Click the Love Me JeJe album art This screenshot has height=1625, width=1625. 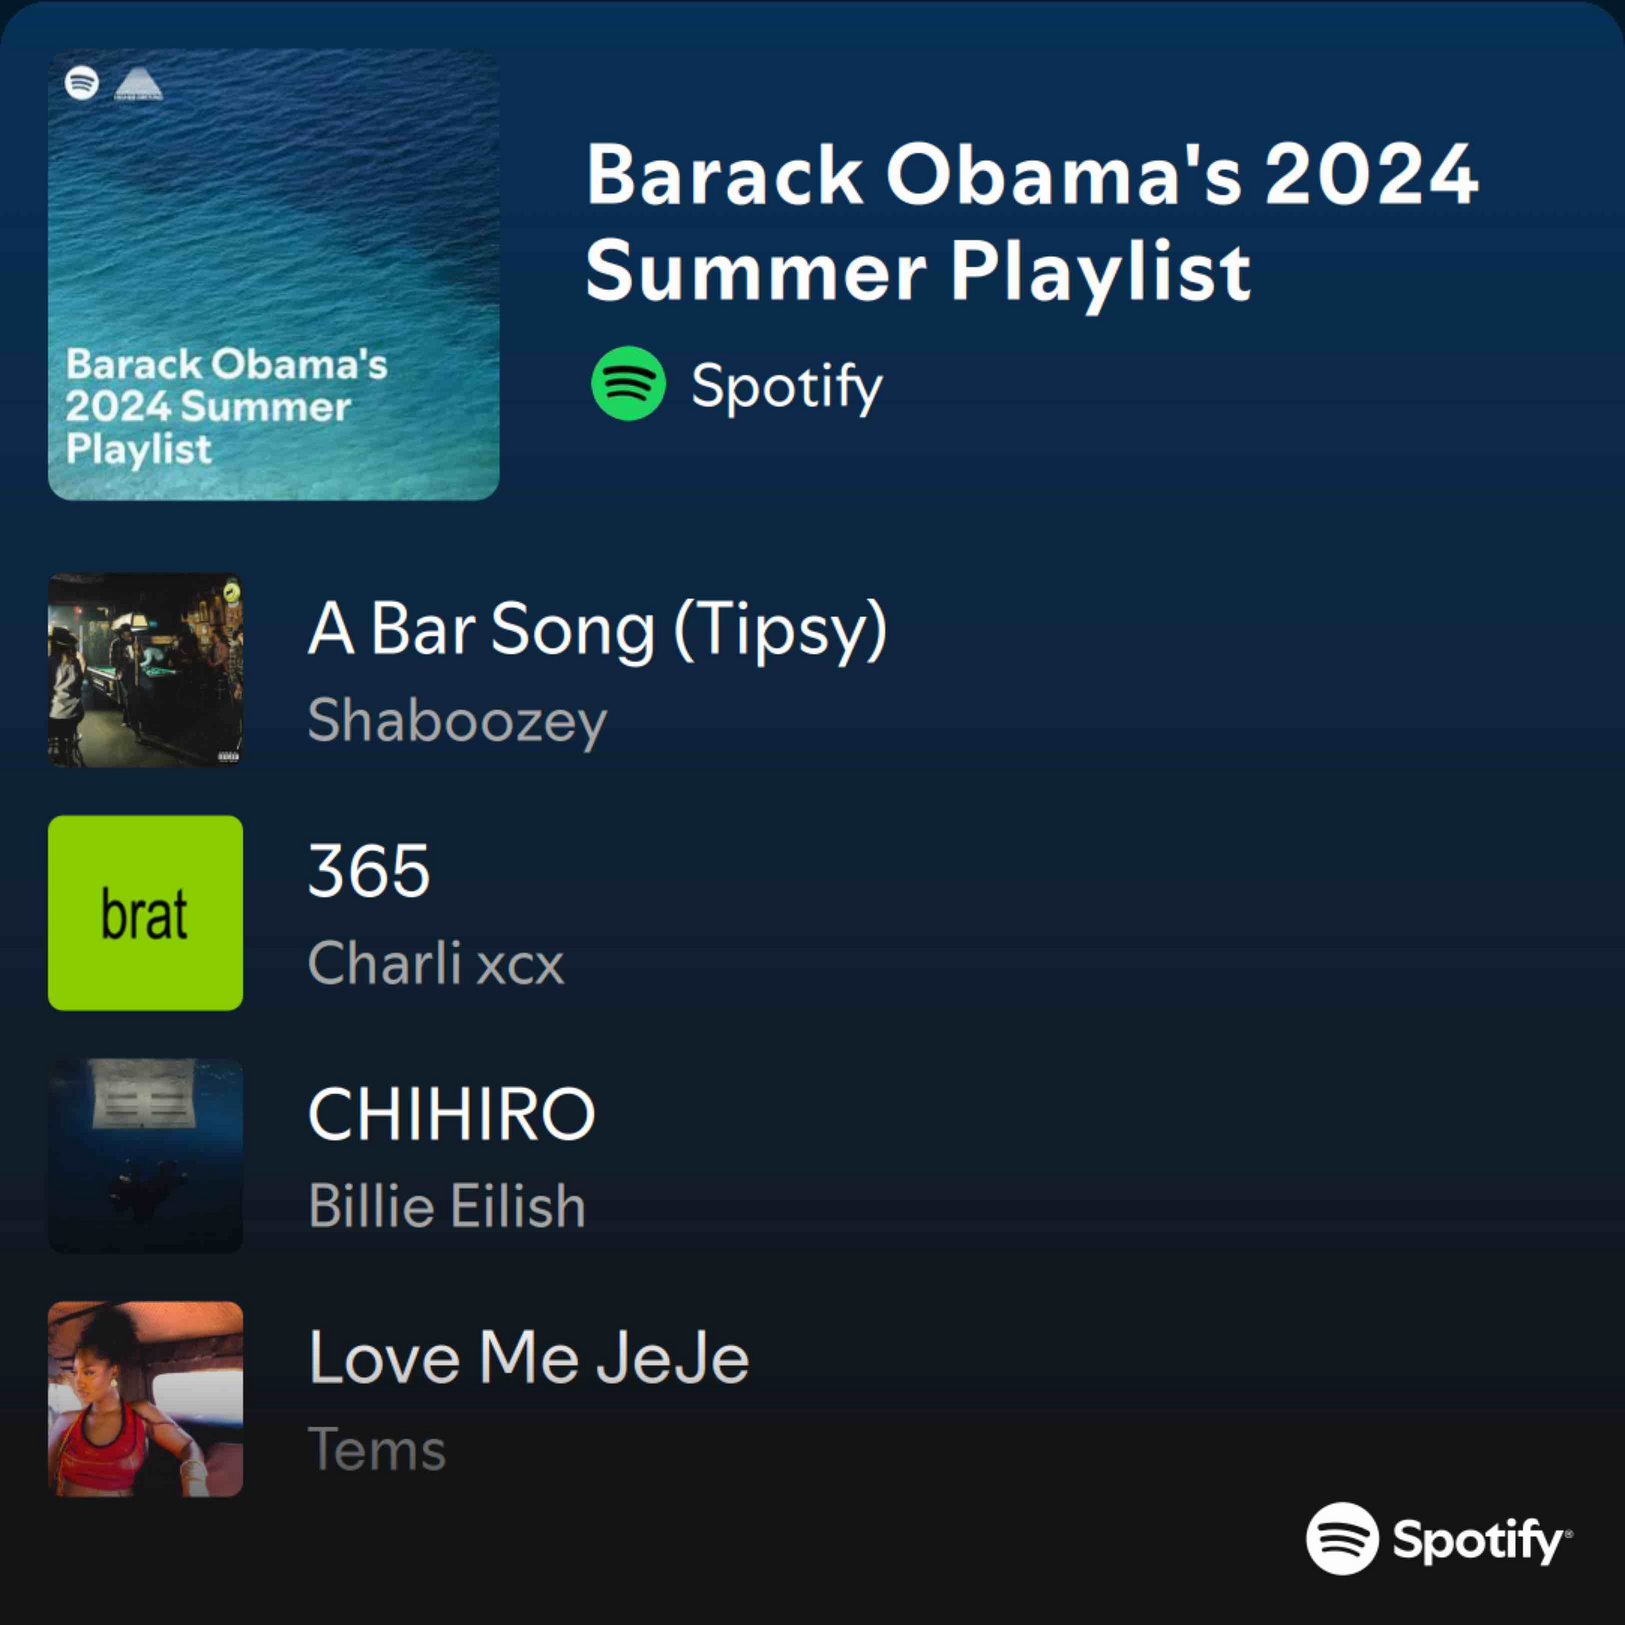pos(145,1399)
